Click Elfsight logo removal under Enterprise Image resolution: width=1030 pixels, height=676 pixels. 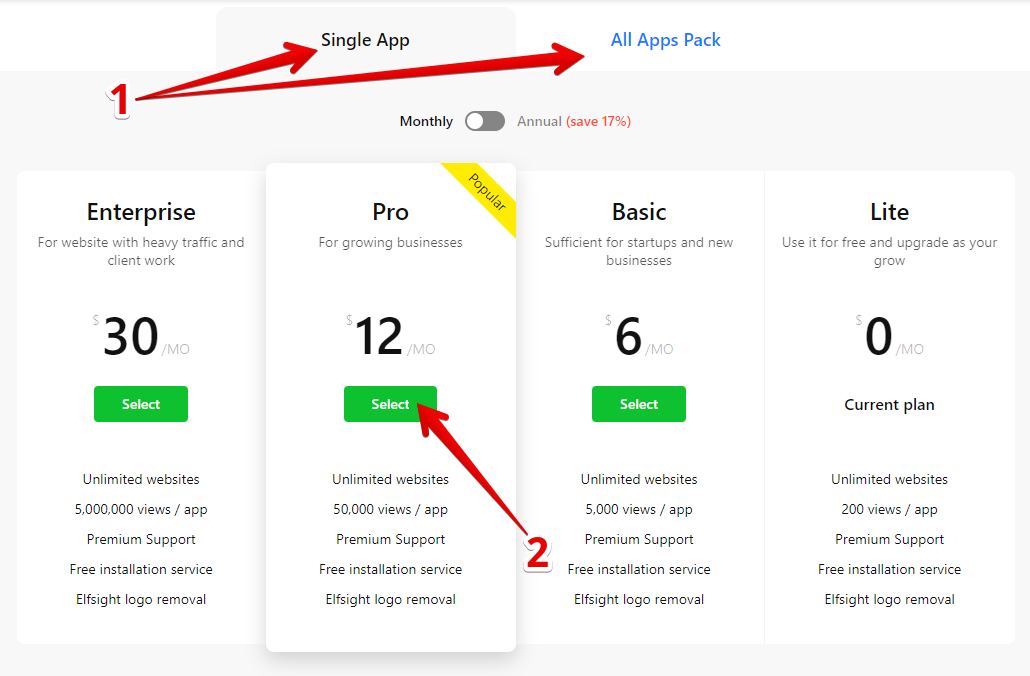[140, 599]
